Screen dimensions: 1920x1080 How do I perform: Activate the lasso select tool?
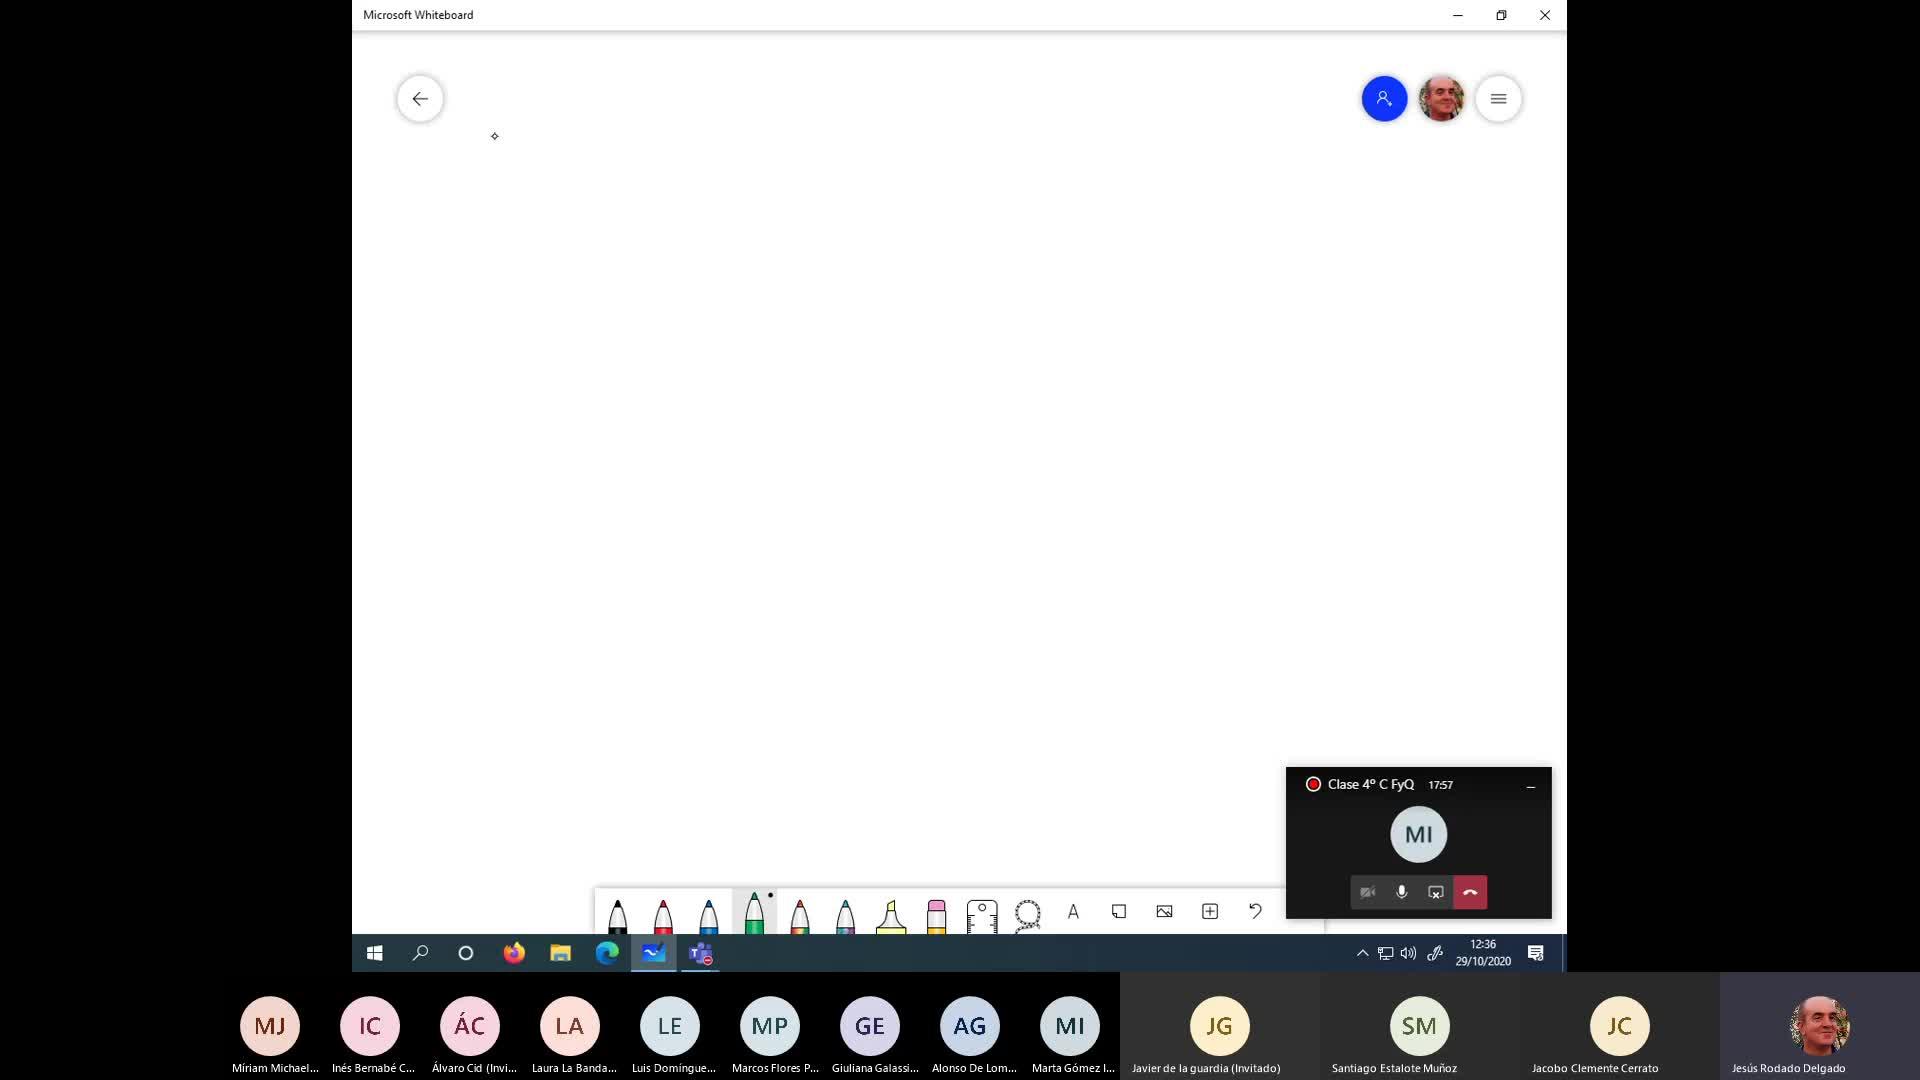[x=1027, y=914]
